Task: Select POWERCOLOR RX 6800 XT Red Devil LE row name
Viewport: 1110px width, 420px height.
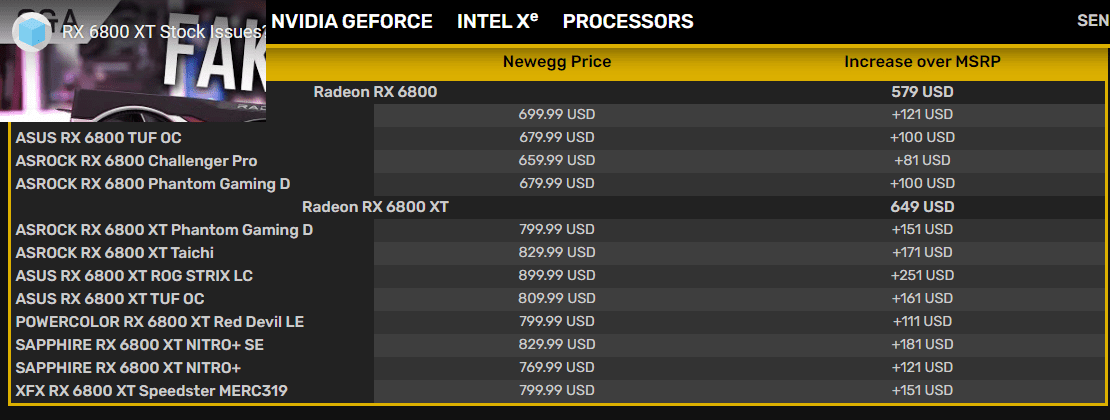Action: pyautogui.click(x=160, y=322)
